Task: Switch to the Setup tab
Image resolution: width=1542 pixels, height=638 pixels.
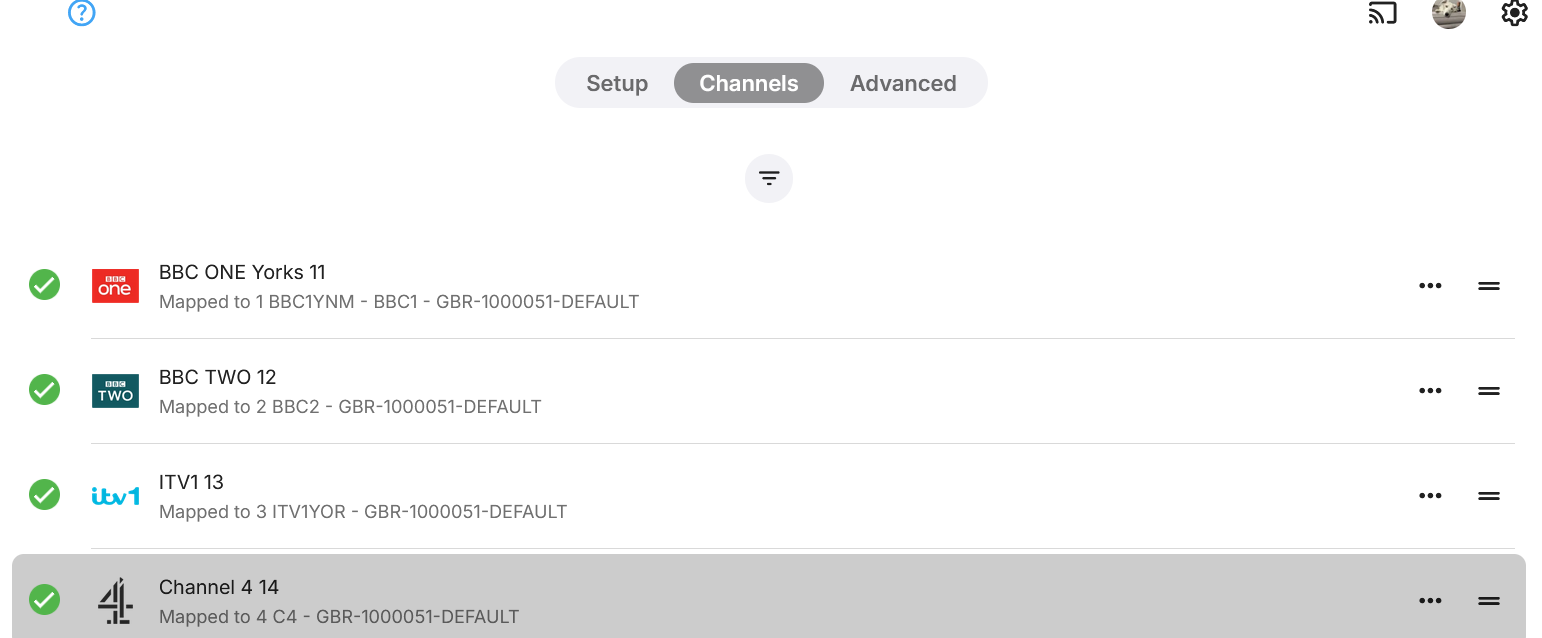Action: point(617,83)
